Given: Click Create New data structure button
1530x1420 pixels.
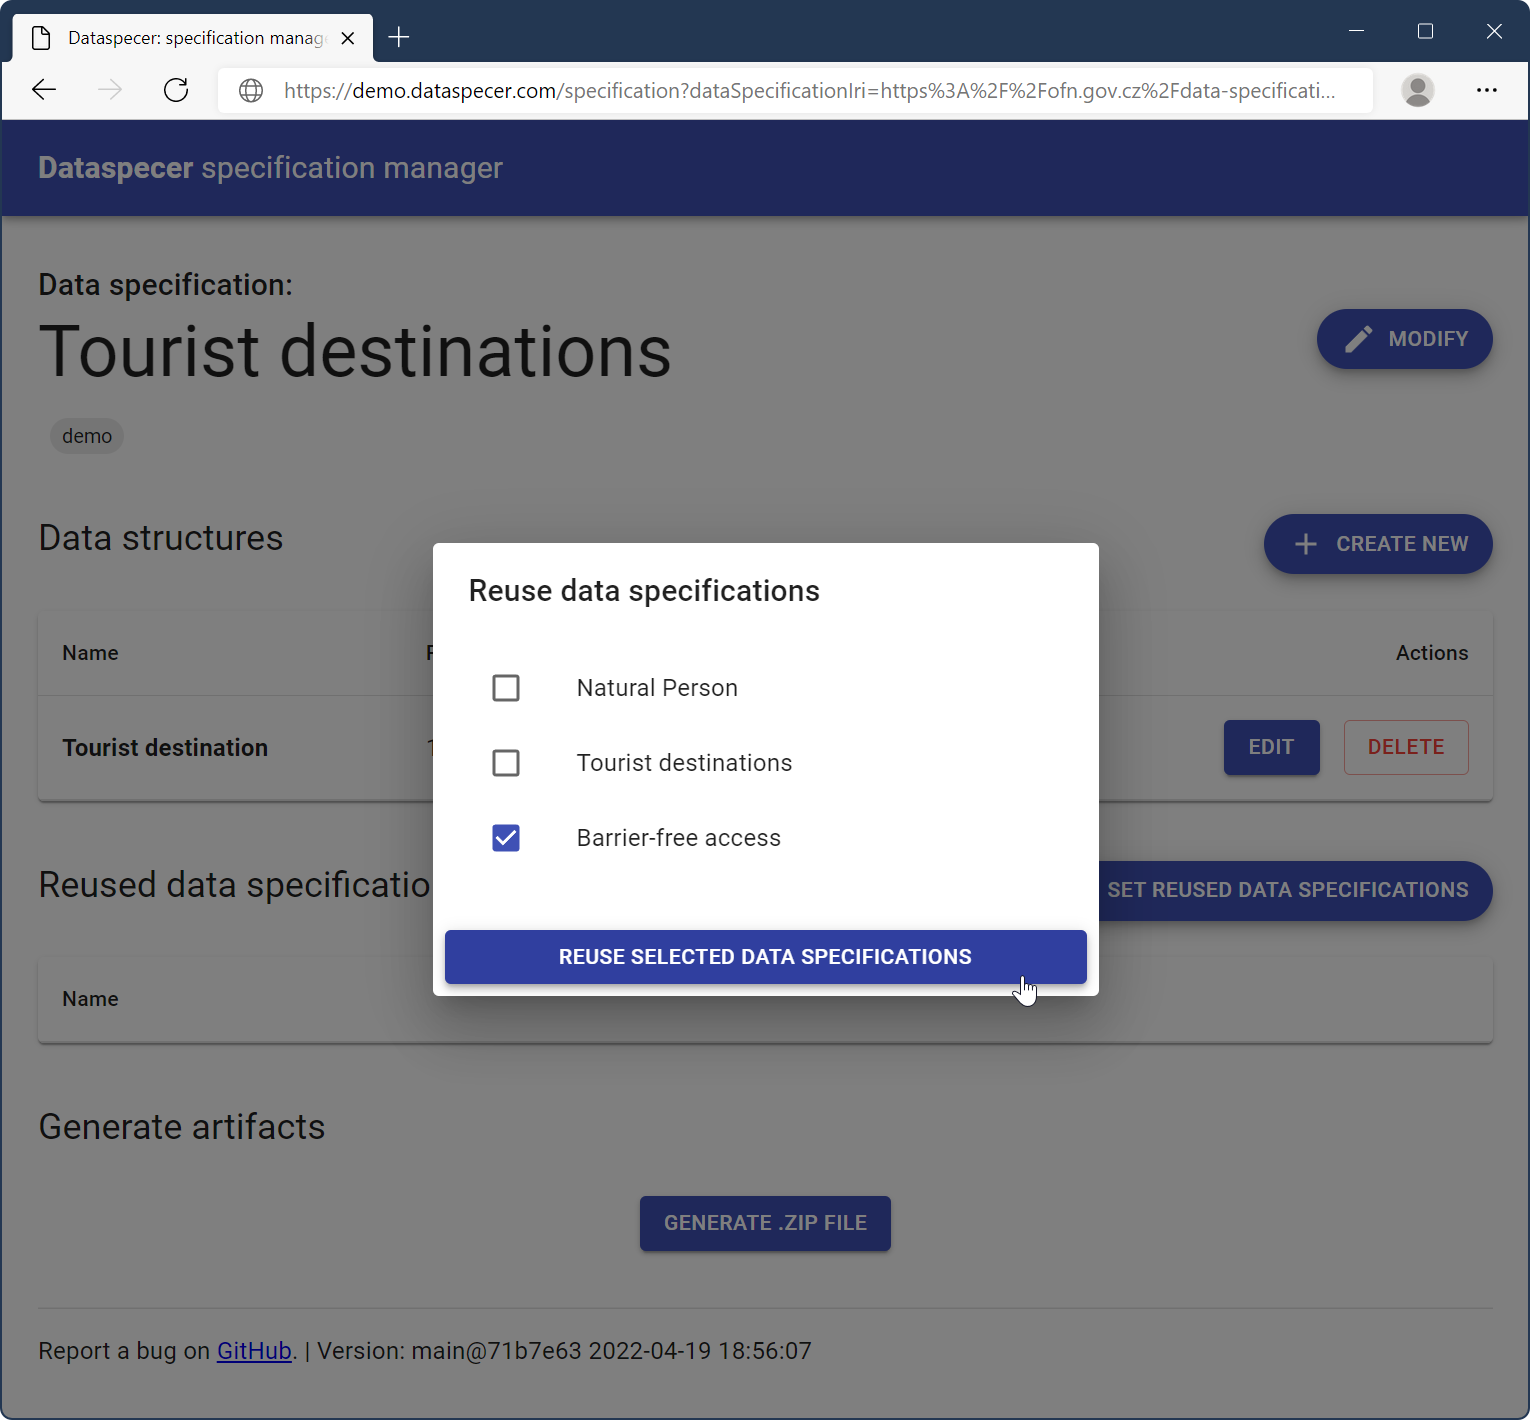Looking at the screenshot, I should point(1378,544).
